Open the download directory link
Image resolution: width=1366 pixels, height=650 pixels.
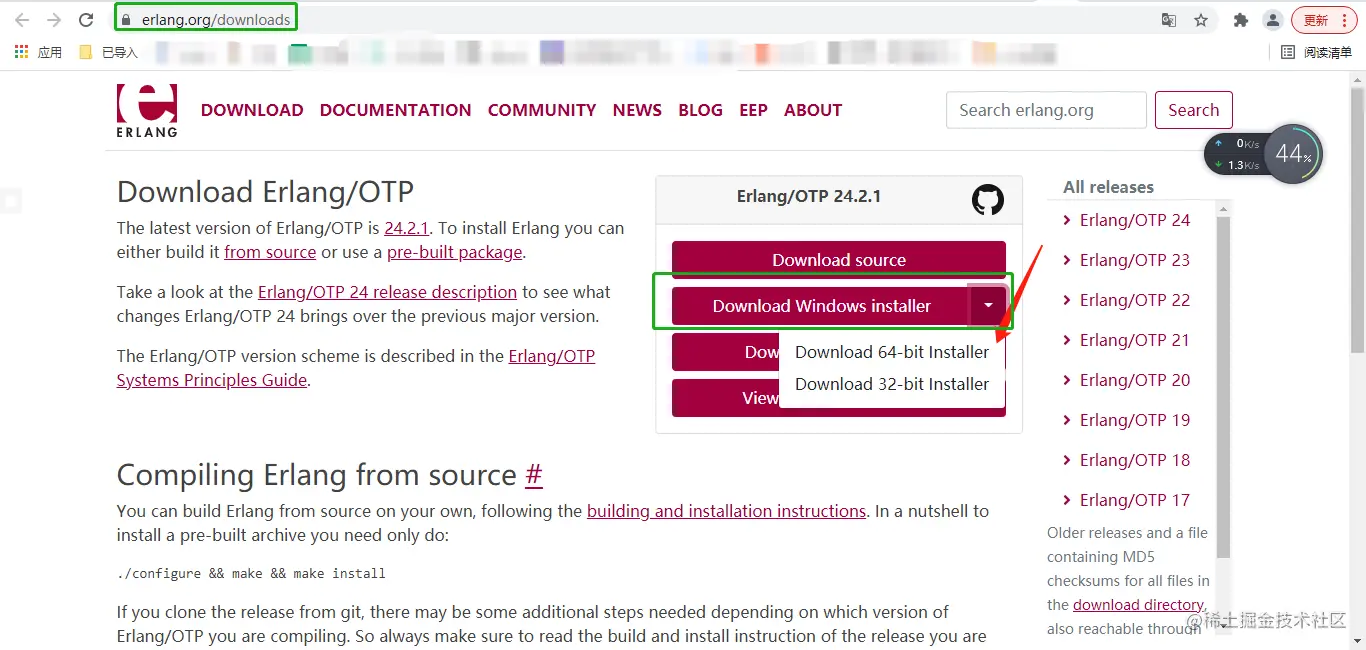[1138, 605]
